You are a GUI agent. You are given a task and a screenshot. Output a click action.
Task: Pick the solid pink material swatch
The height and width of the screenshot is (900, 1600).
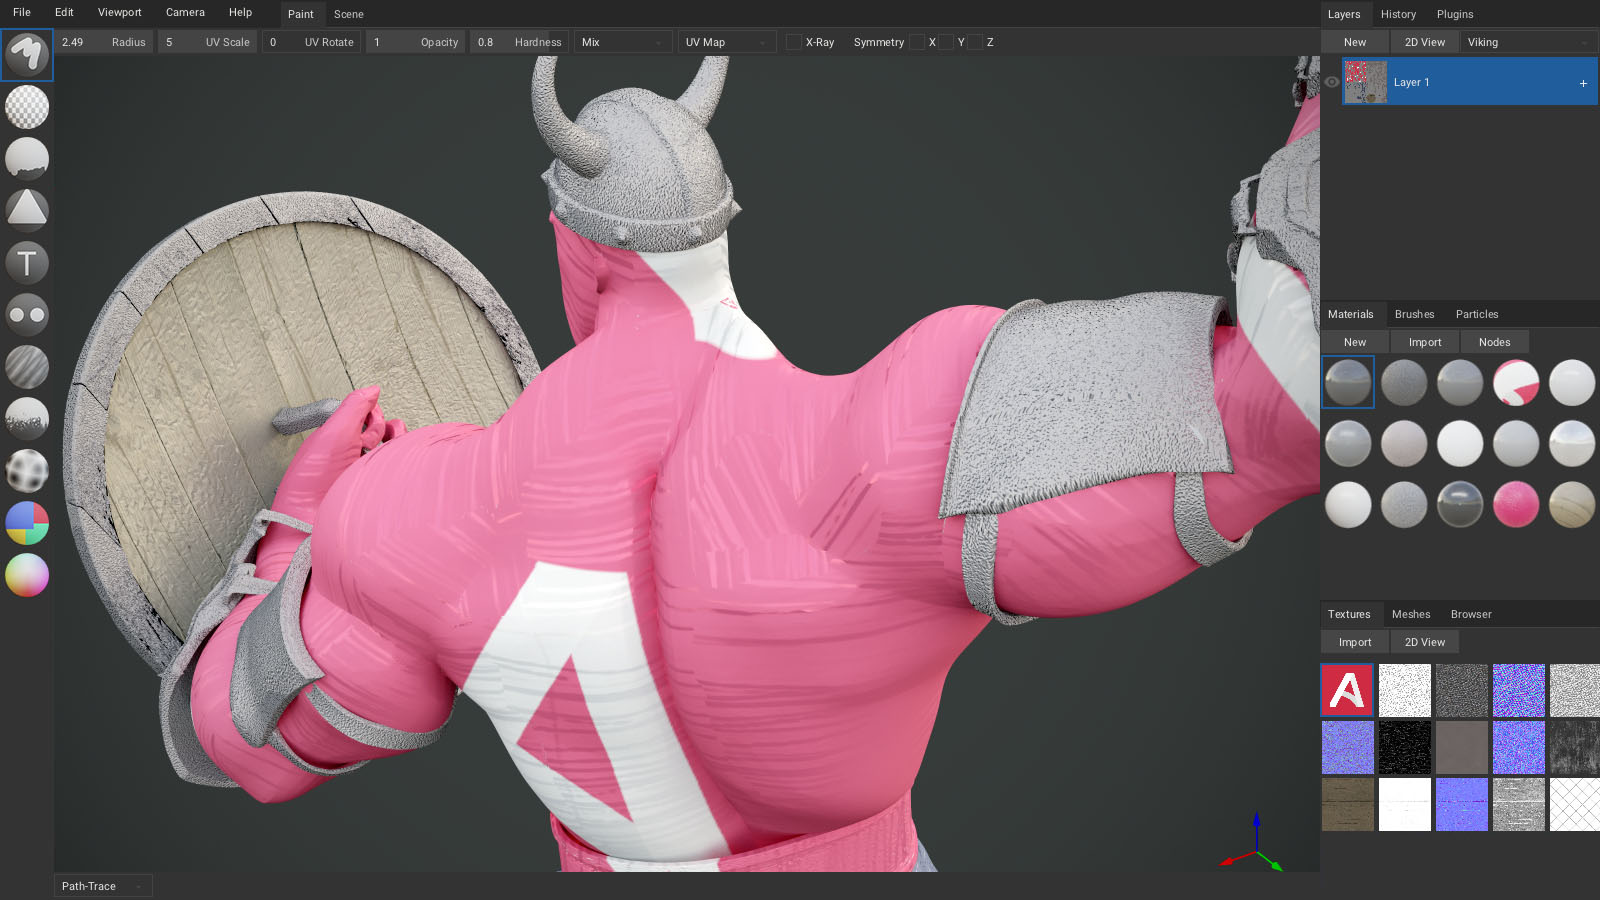pos(1516,504)
